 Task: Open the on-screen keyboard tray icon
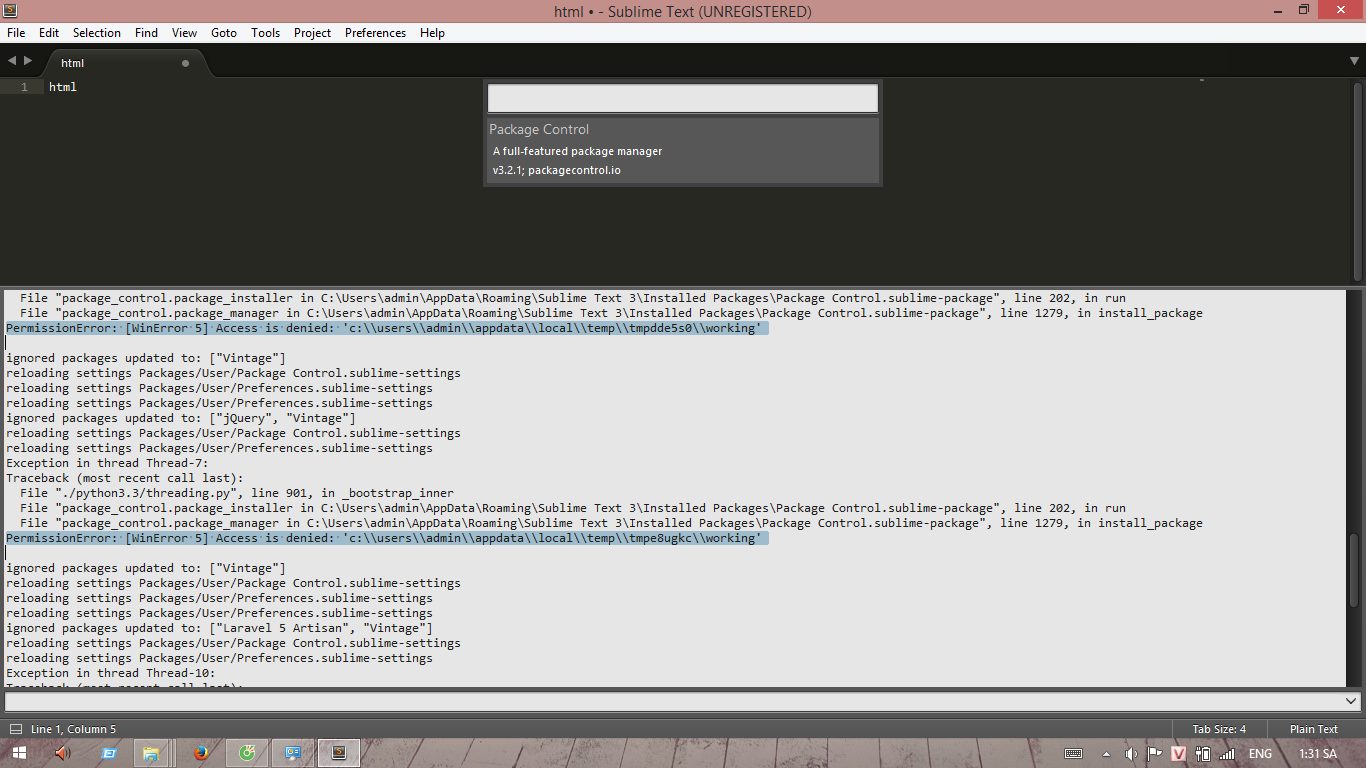click(1073, 754)
